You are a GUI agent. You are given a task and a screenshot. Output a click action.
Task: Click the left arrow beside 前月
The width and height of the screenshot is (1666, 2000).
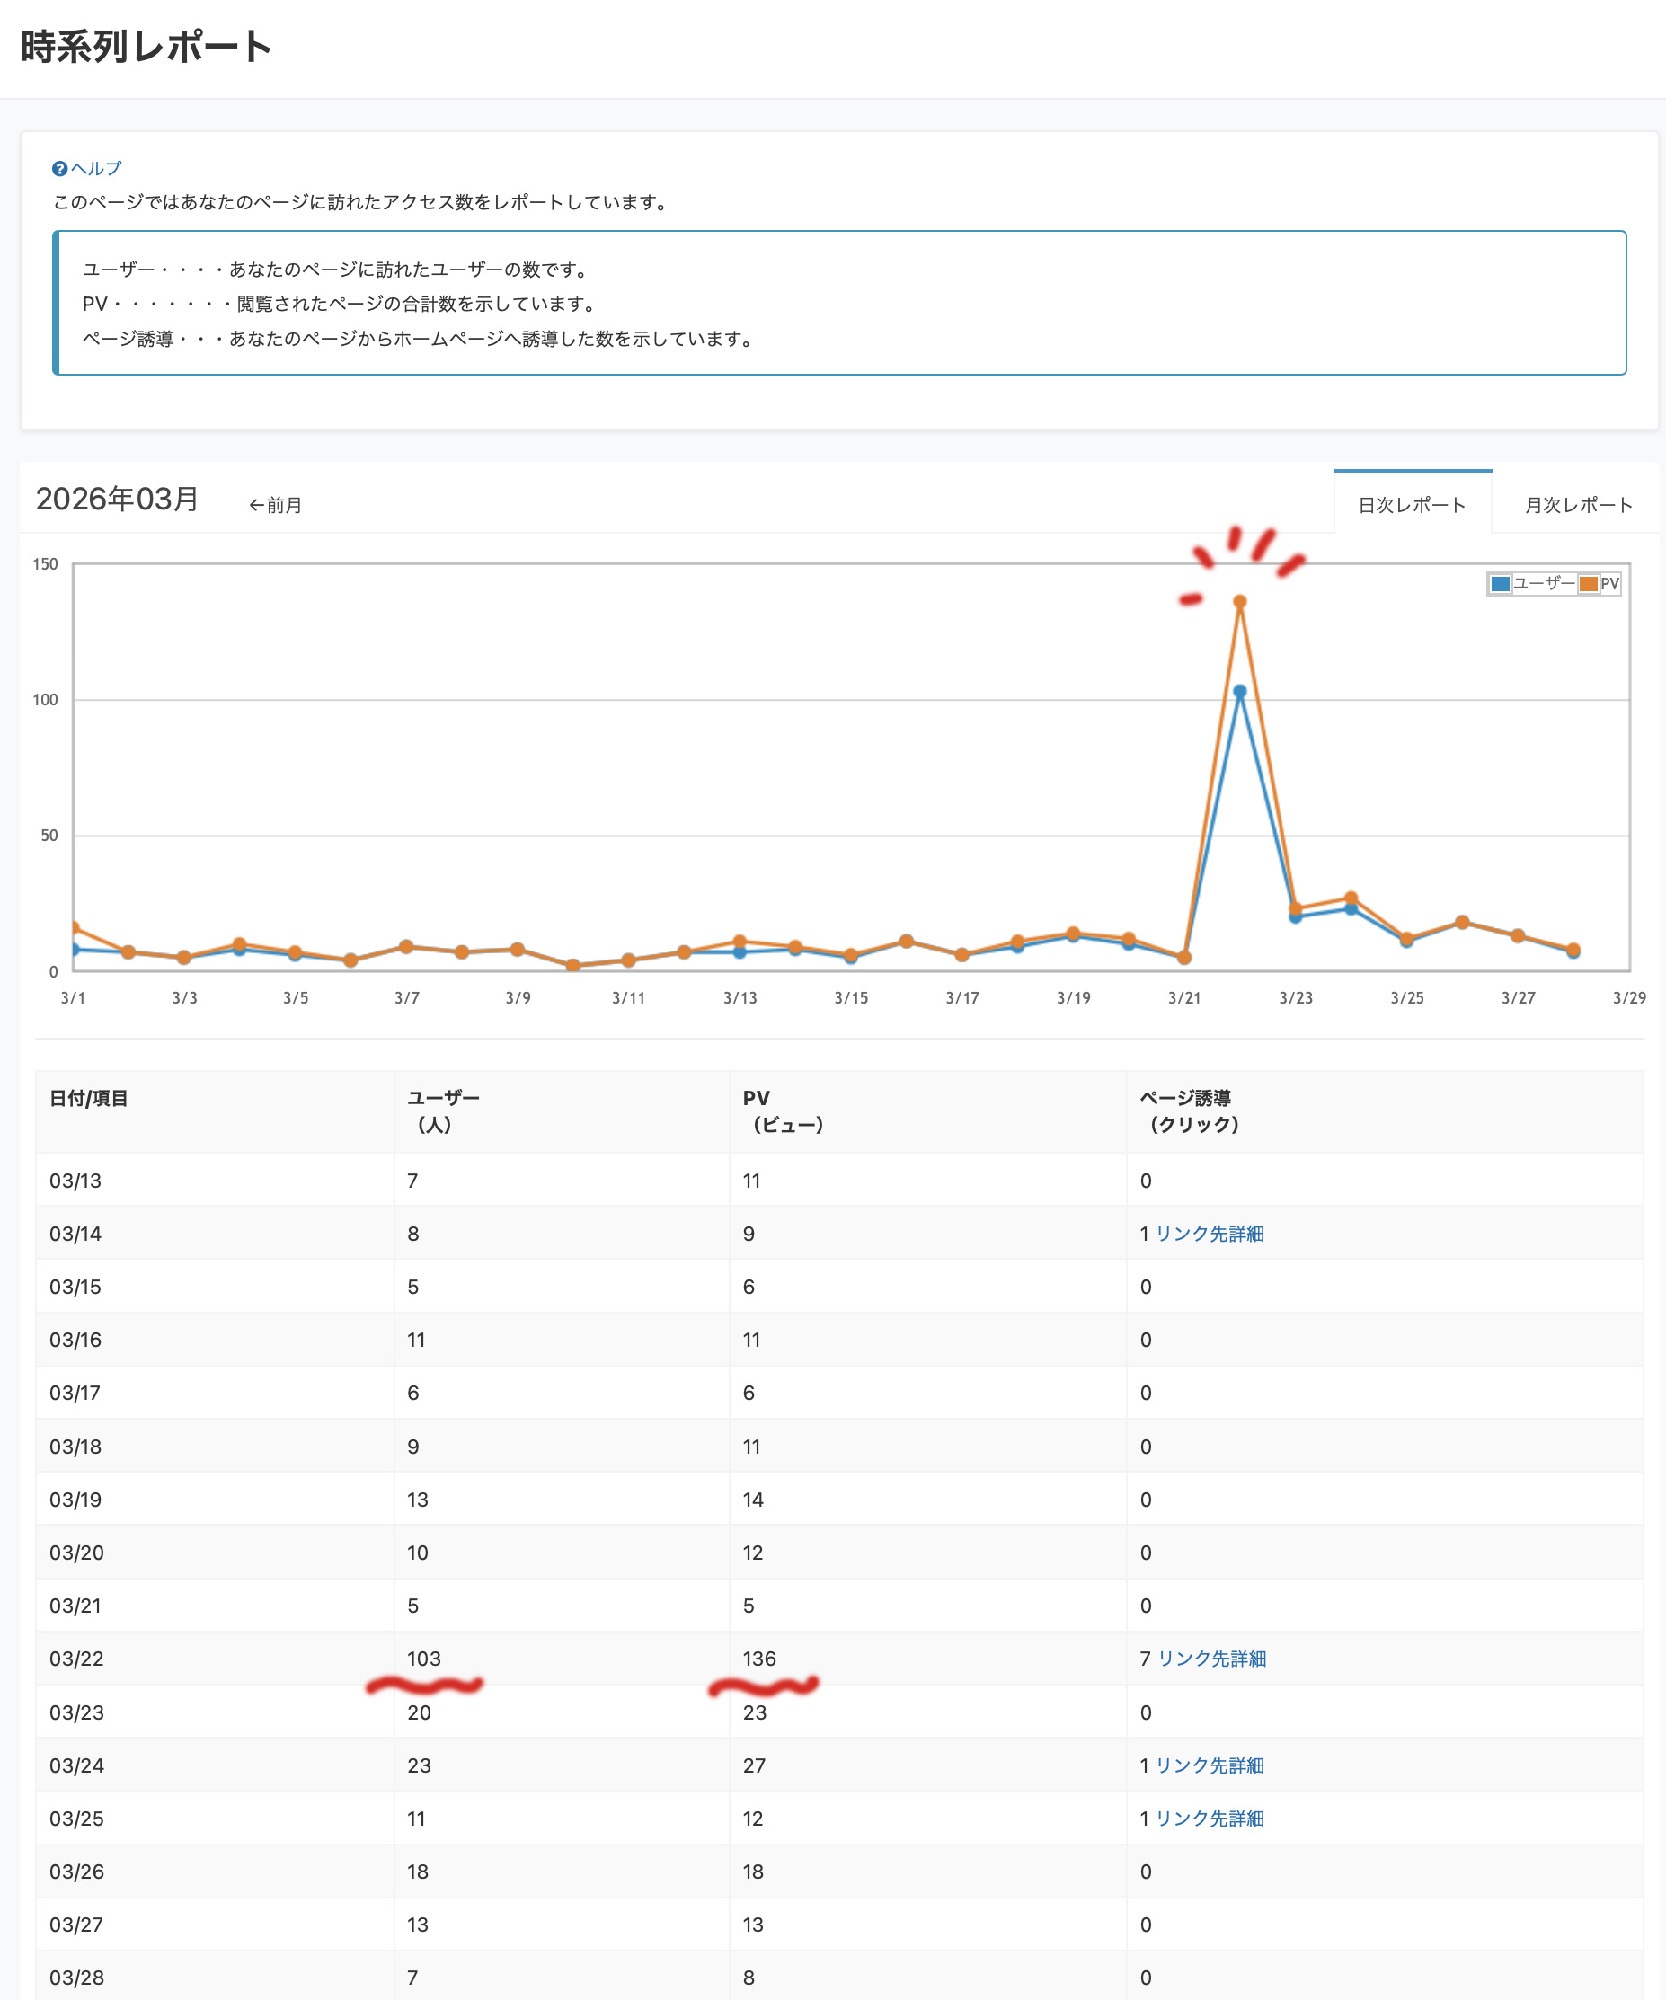click(256, 506)
